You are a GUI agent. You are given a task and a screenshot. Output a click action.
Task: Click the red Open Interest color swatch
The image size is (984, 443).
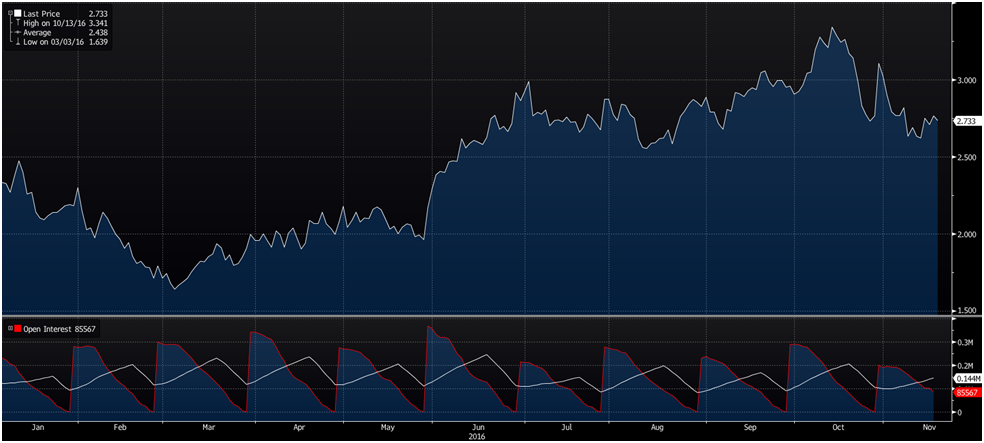(18, 328)
